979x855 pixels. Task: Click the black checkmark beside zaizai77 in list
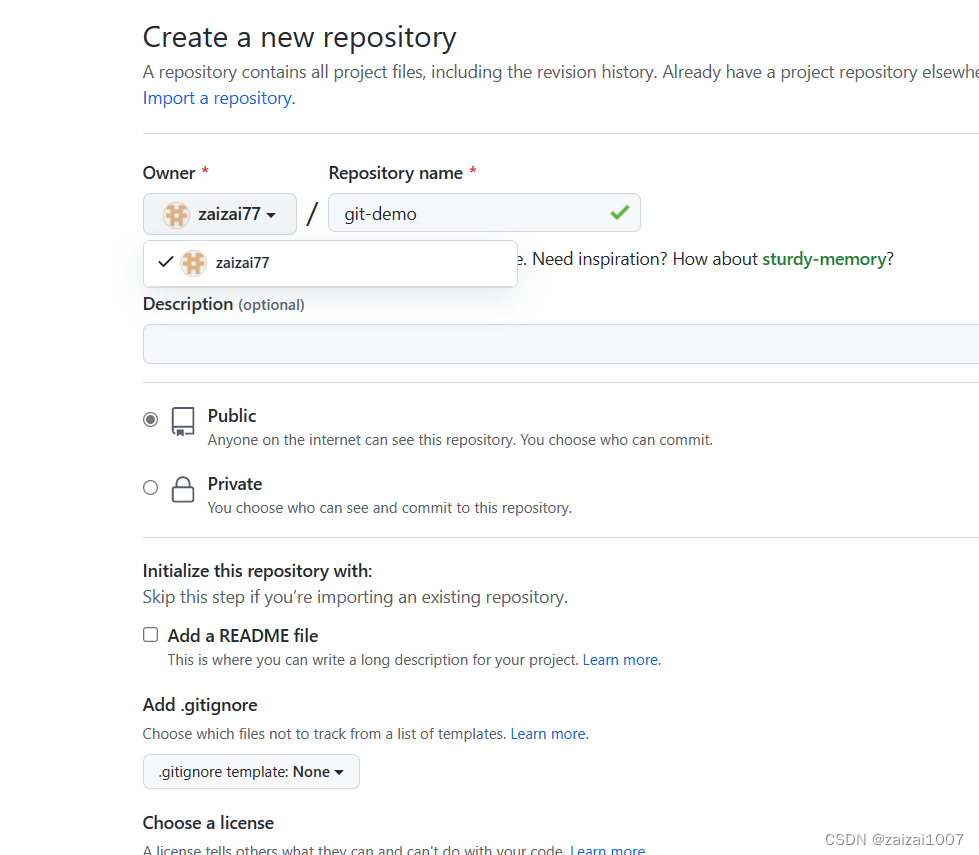(x=165, y=262)
